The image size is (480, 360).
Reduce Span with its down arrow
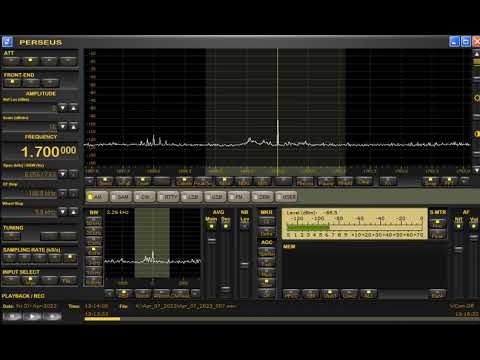click(x=62, y=174)
